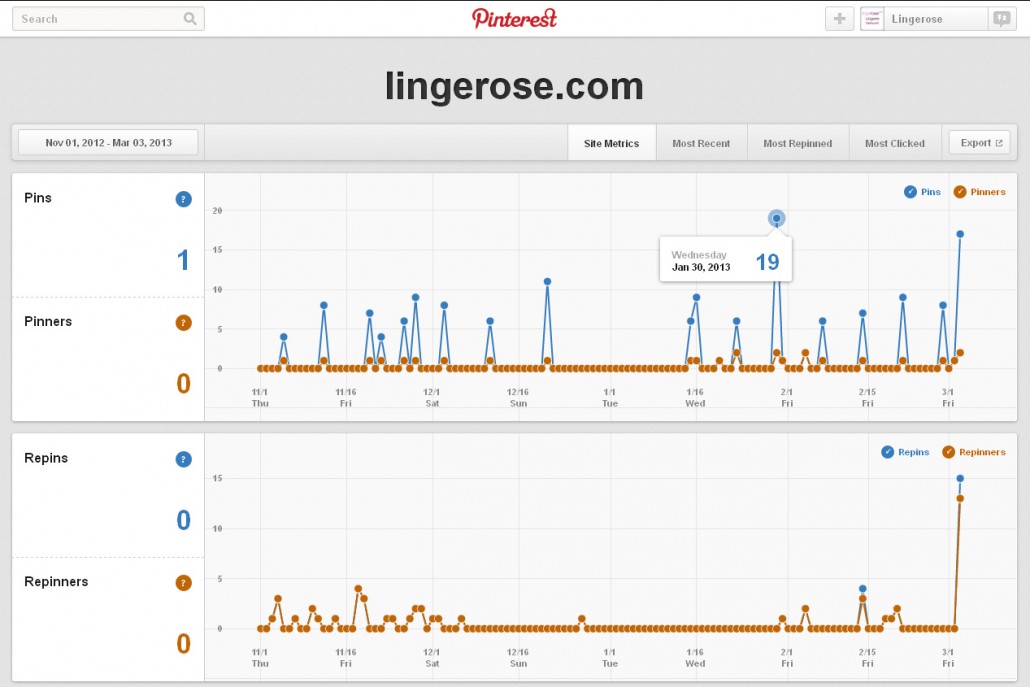This screenshot has height=687, width=1030.
Task: Click the Pins help question icon
Action: pyautogui.click(x=183, y=199)
